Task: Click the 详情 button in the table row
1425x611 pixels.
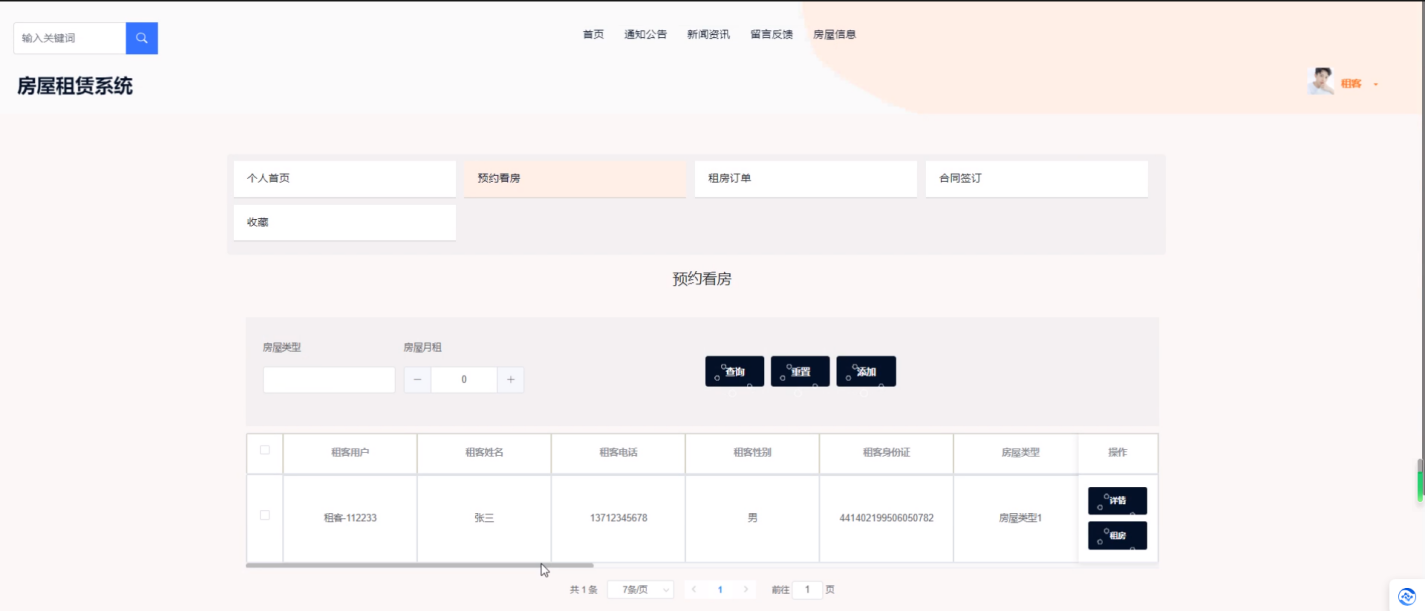Action: [x=1117, y=501]
